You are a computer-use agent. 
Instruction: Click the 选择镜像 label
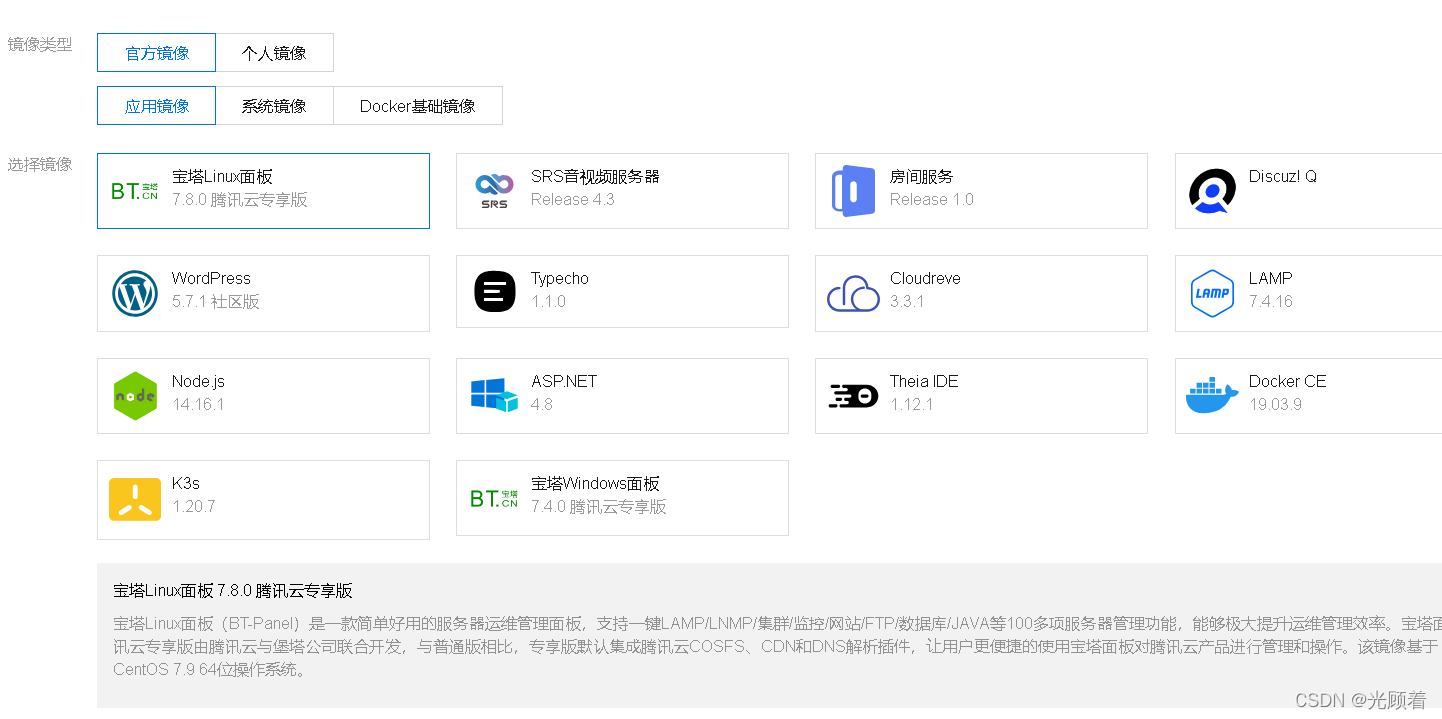tap(40, 165)
